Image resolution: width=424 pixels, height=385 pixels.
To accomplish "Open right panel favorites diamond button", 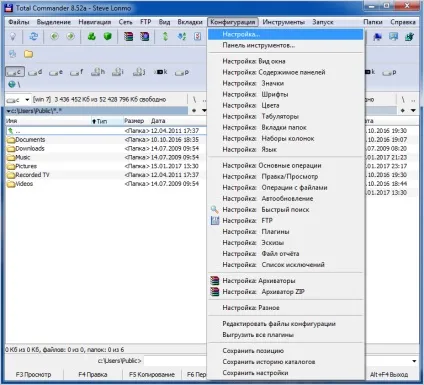I will tap(403, 110).
